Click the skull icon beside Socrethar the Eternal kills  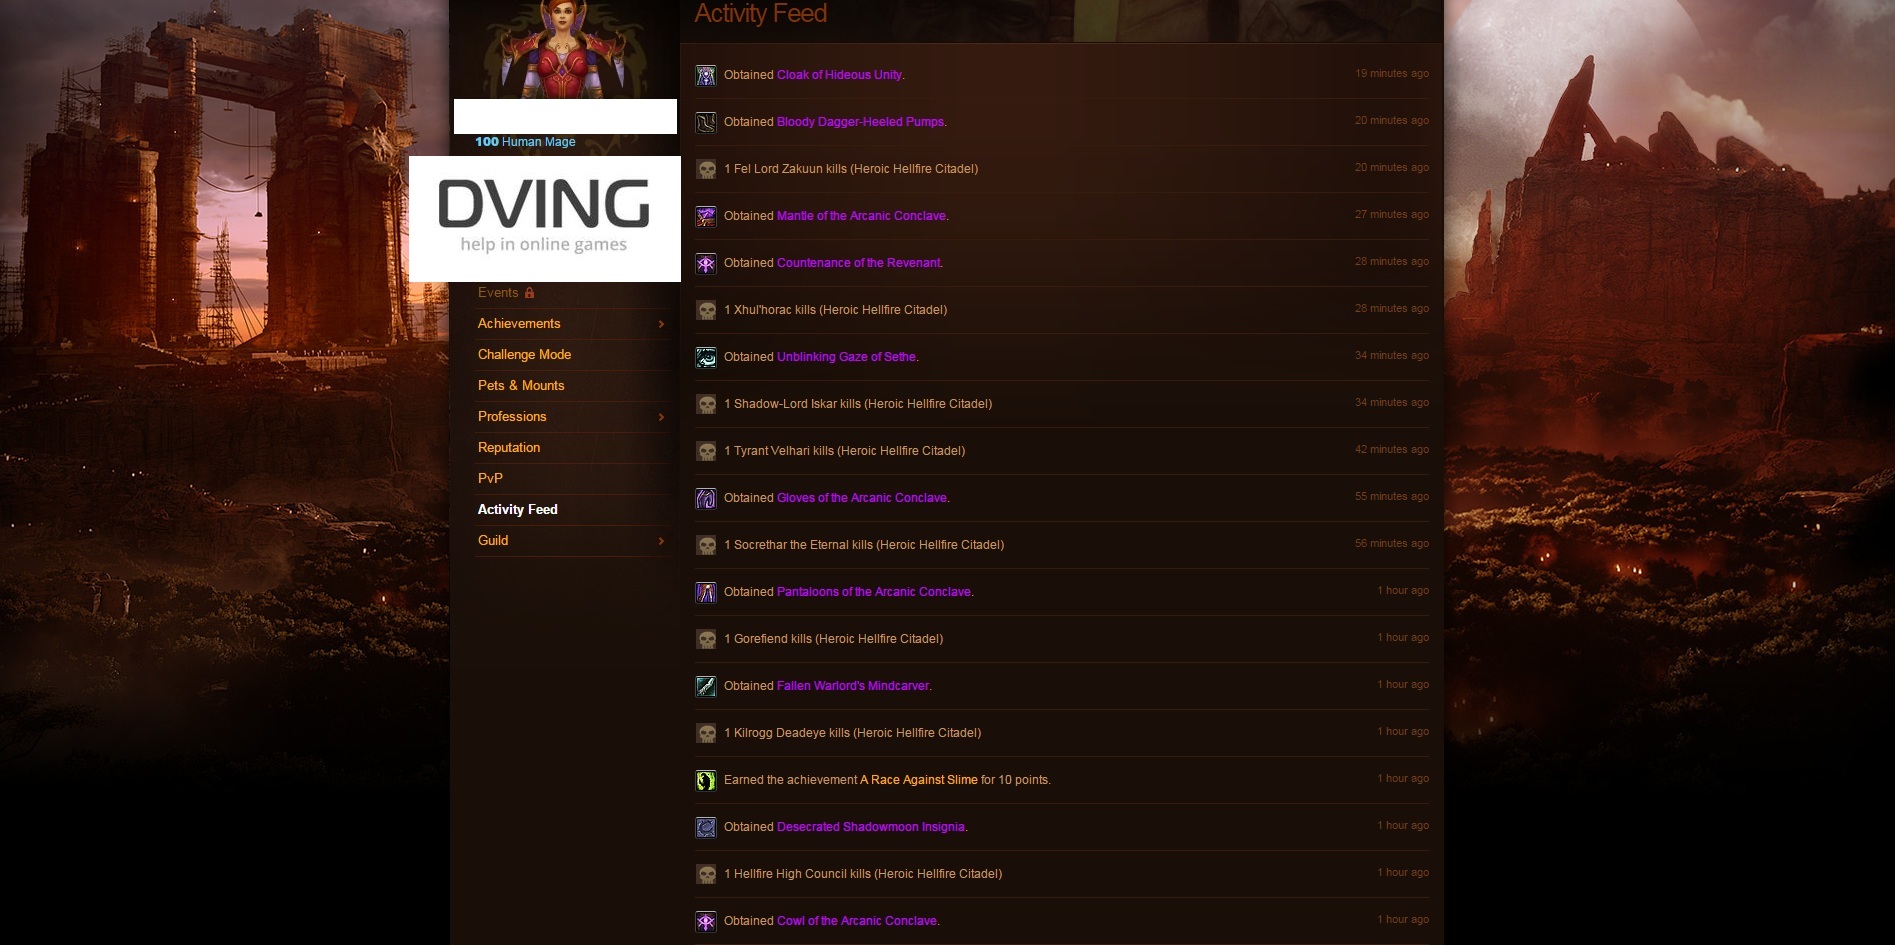pyautogui.click(x=706, y=545)
